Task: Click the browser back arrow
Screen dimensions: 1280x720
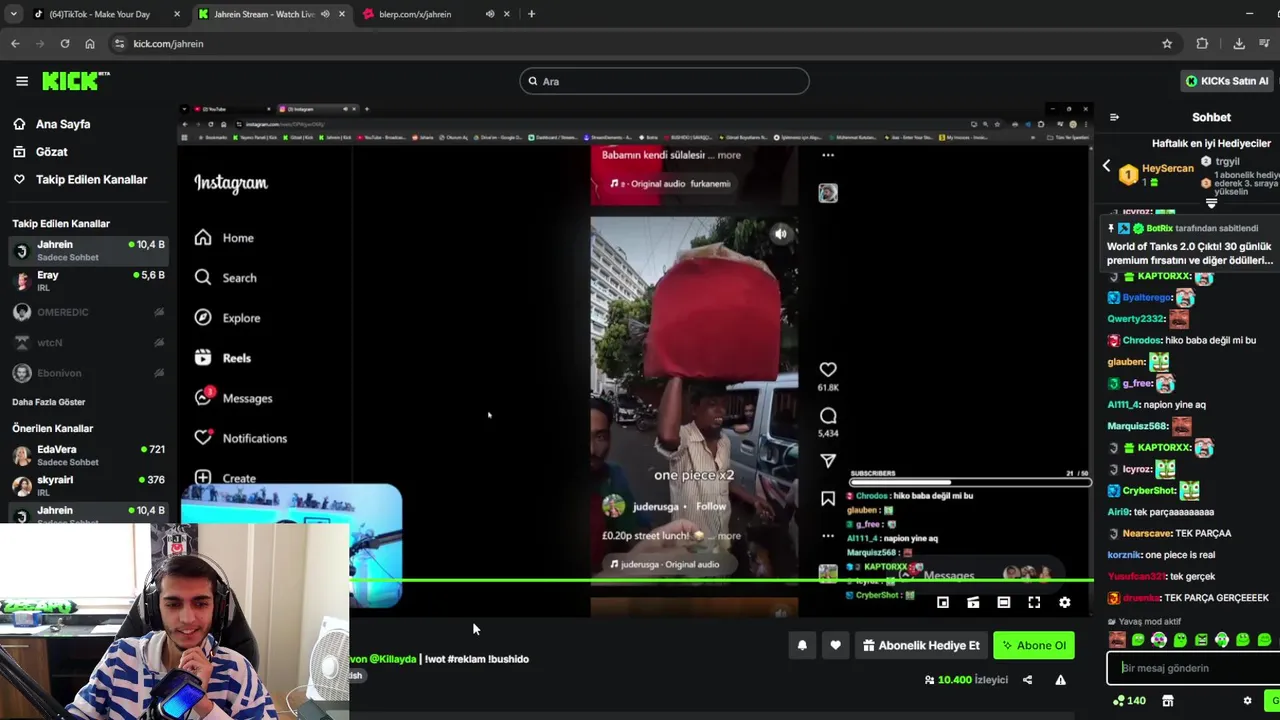Action: 15,44
